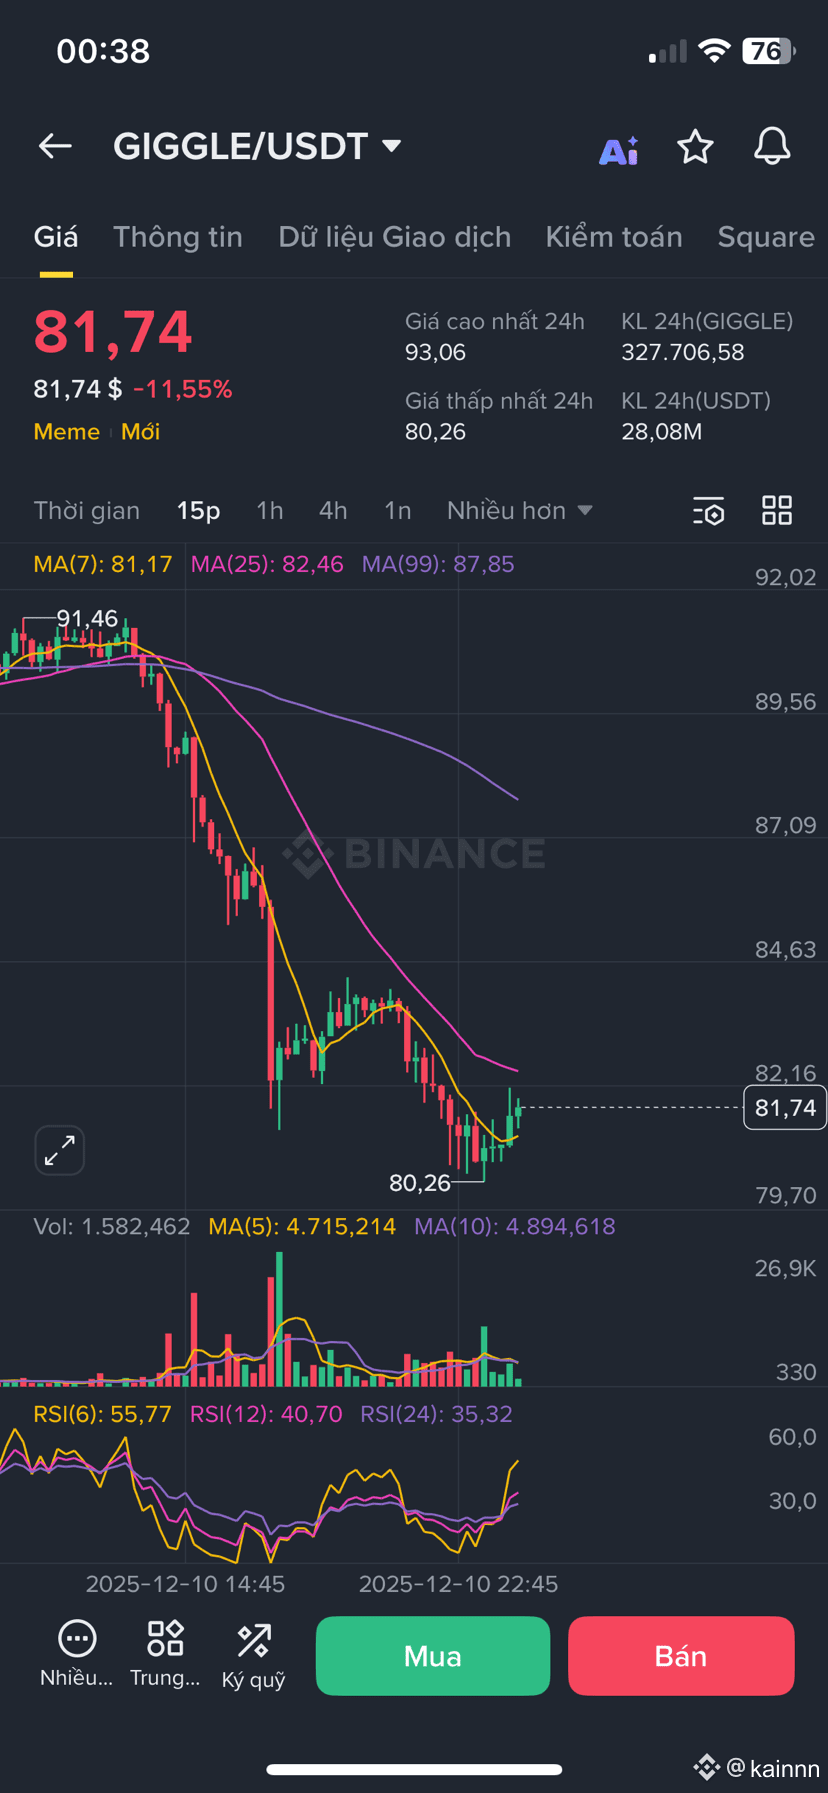Screen dimensions: 828x1793
Task: Tap the Vol: 1.582,462 label
Action: tap(112, 1227)
